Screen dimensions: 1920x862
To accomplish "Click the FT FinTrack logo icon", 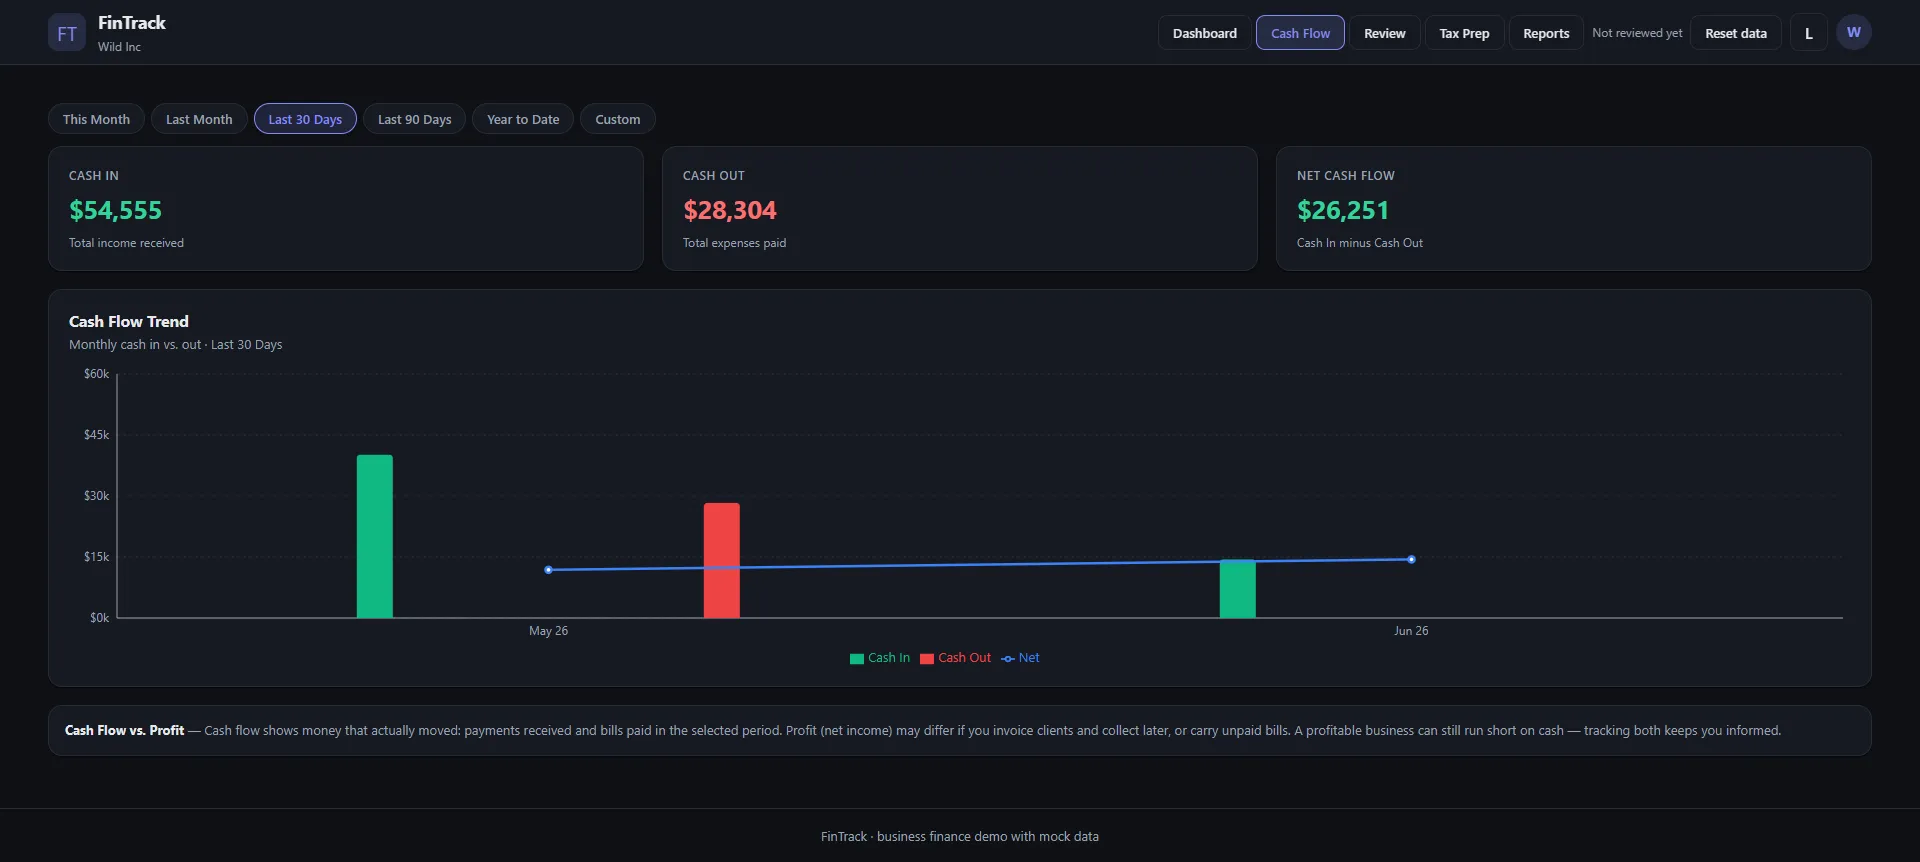I will click(67, 33).
